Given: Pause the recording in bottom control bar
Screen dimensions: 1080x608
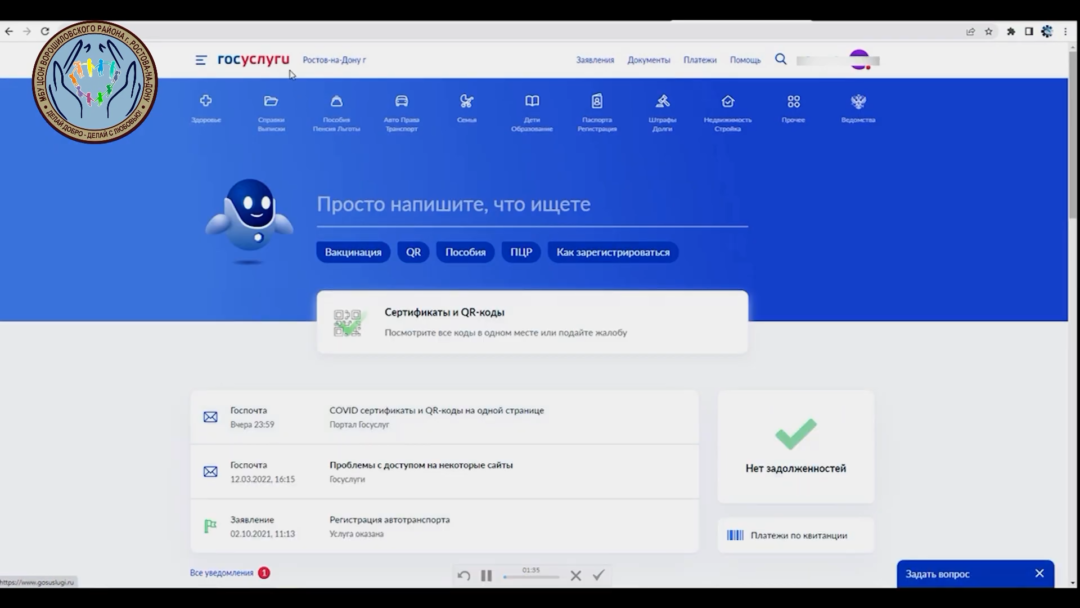Looking at the screenshot, I should 486,576.
